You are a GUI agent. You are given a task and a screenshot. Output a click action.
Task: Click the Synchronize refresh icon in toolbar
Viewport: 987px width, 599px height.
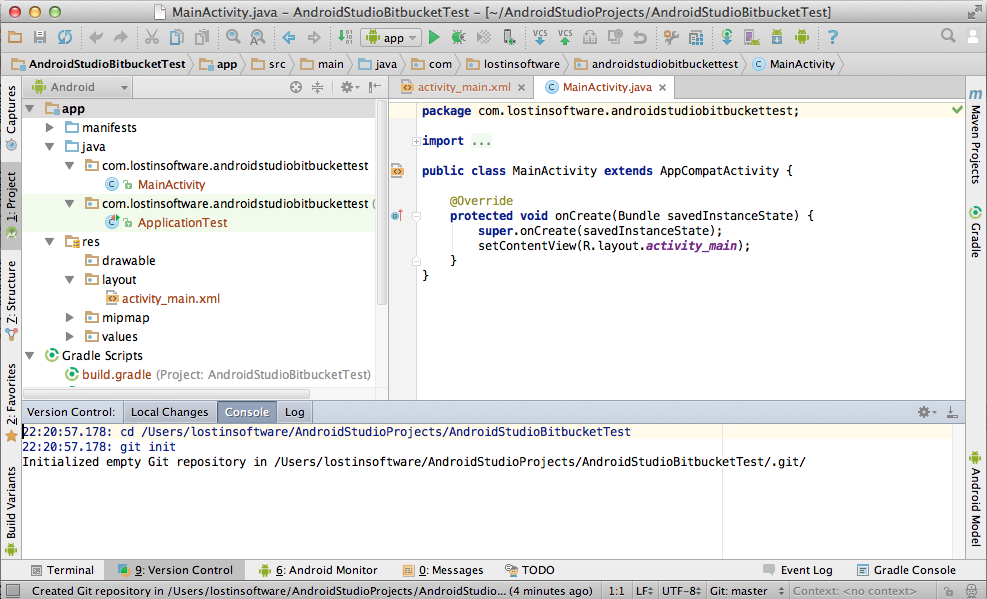65,37
